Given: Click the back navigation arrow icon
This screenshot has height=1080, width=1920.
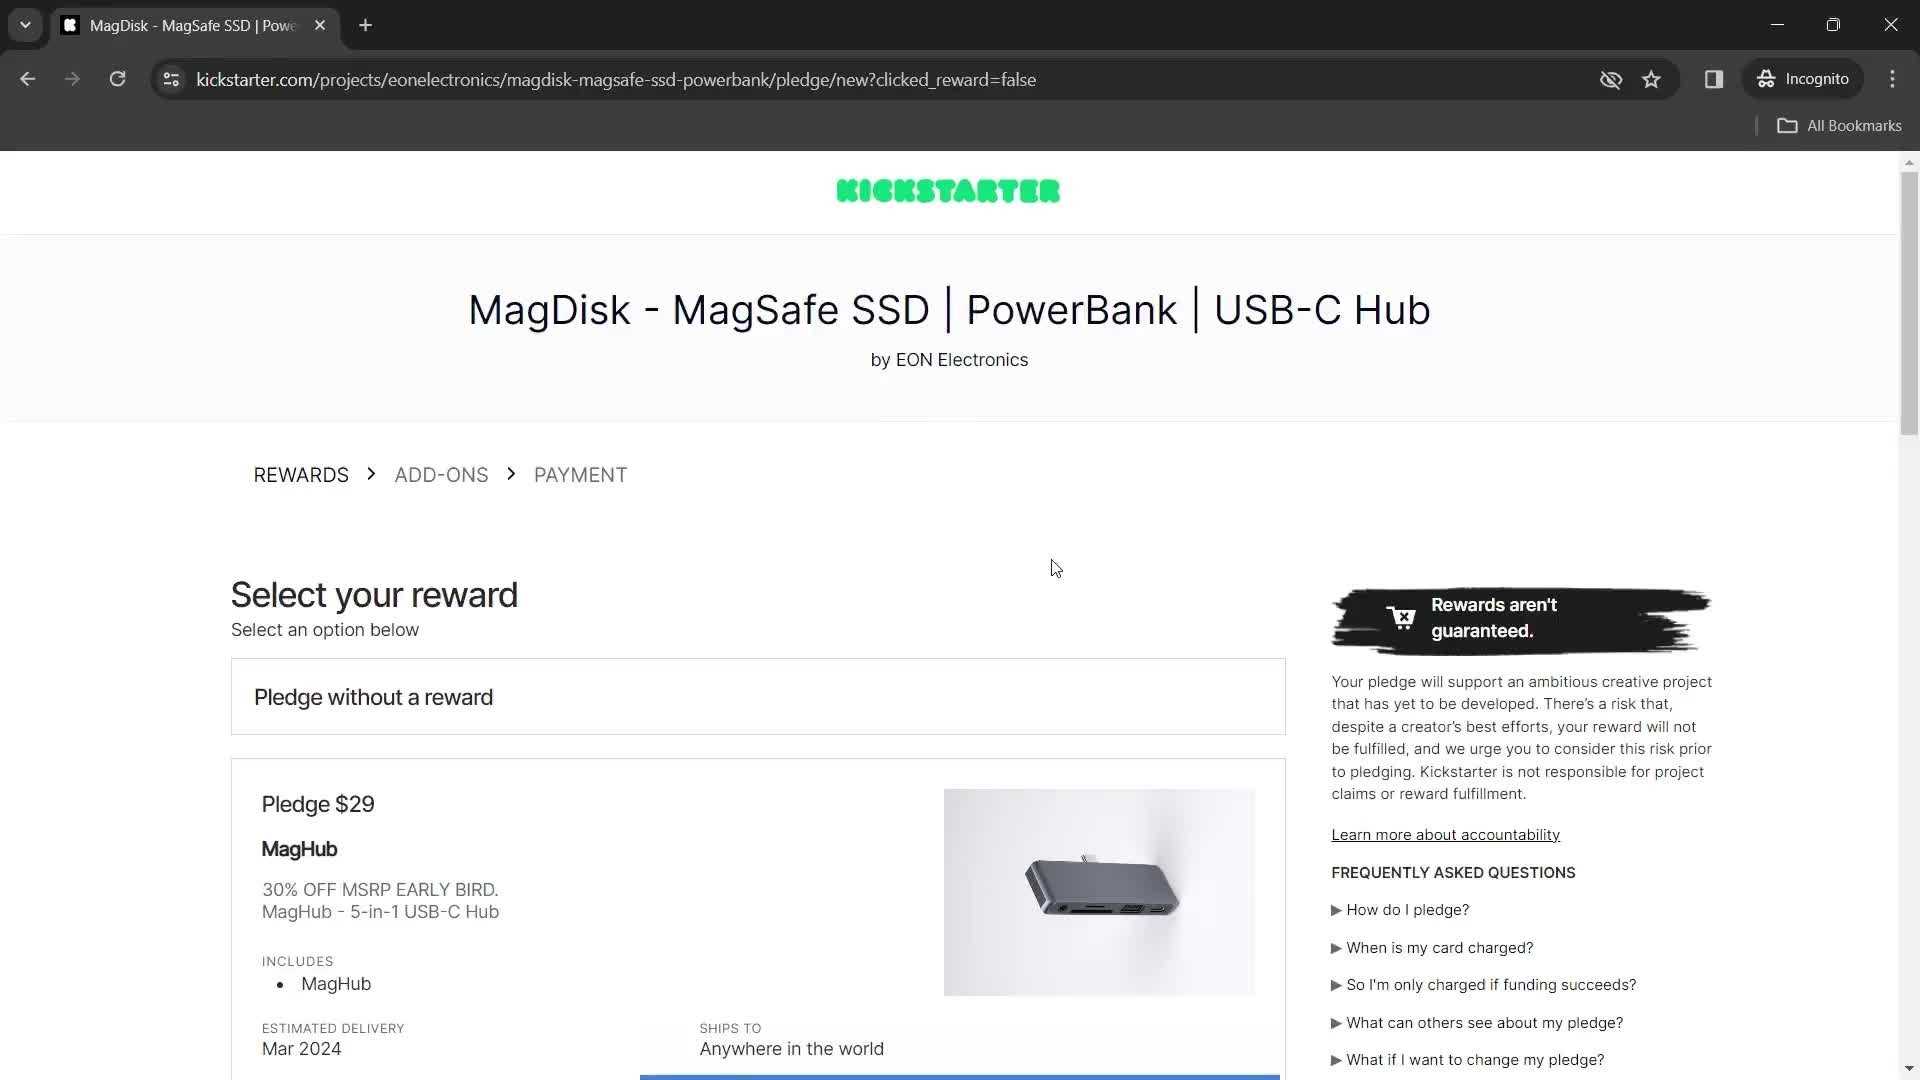Looking at the screenshot, I should (x=29, y=79).
